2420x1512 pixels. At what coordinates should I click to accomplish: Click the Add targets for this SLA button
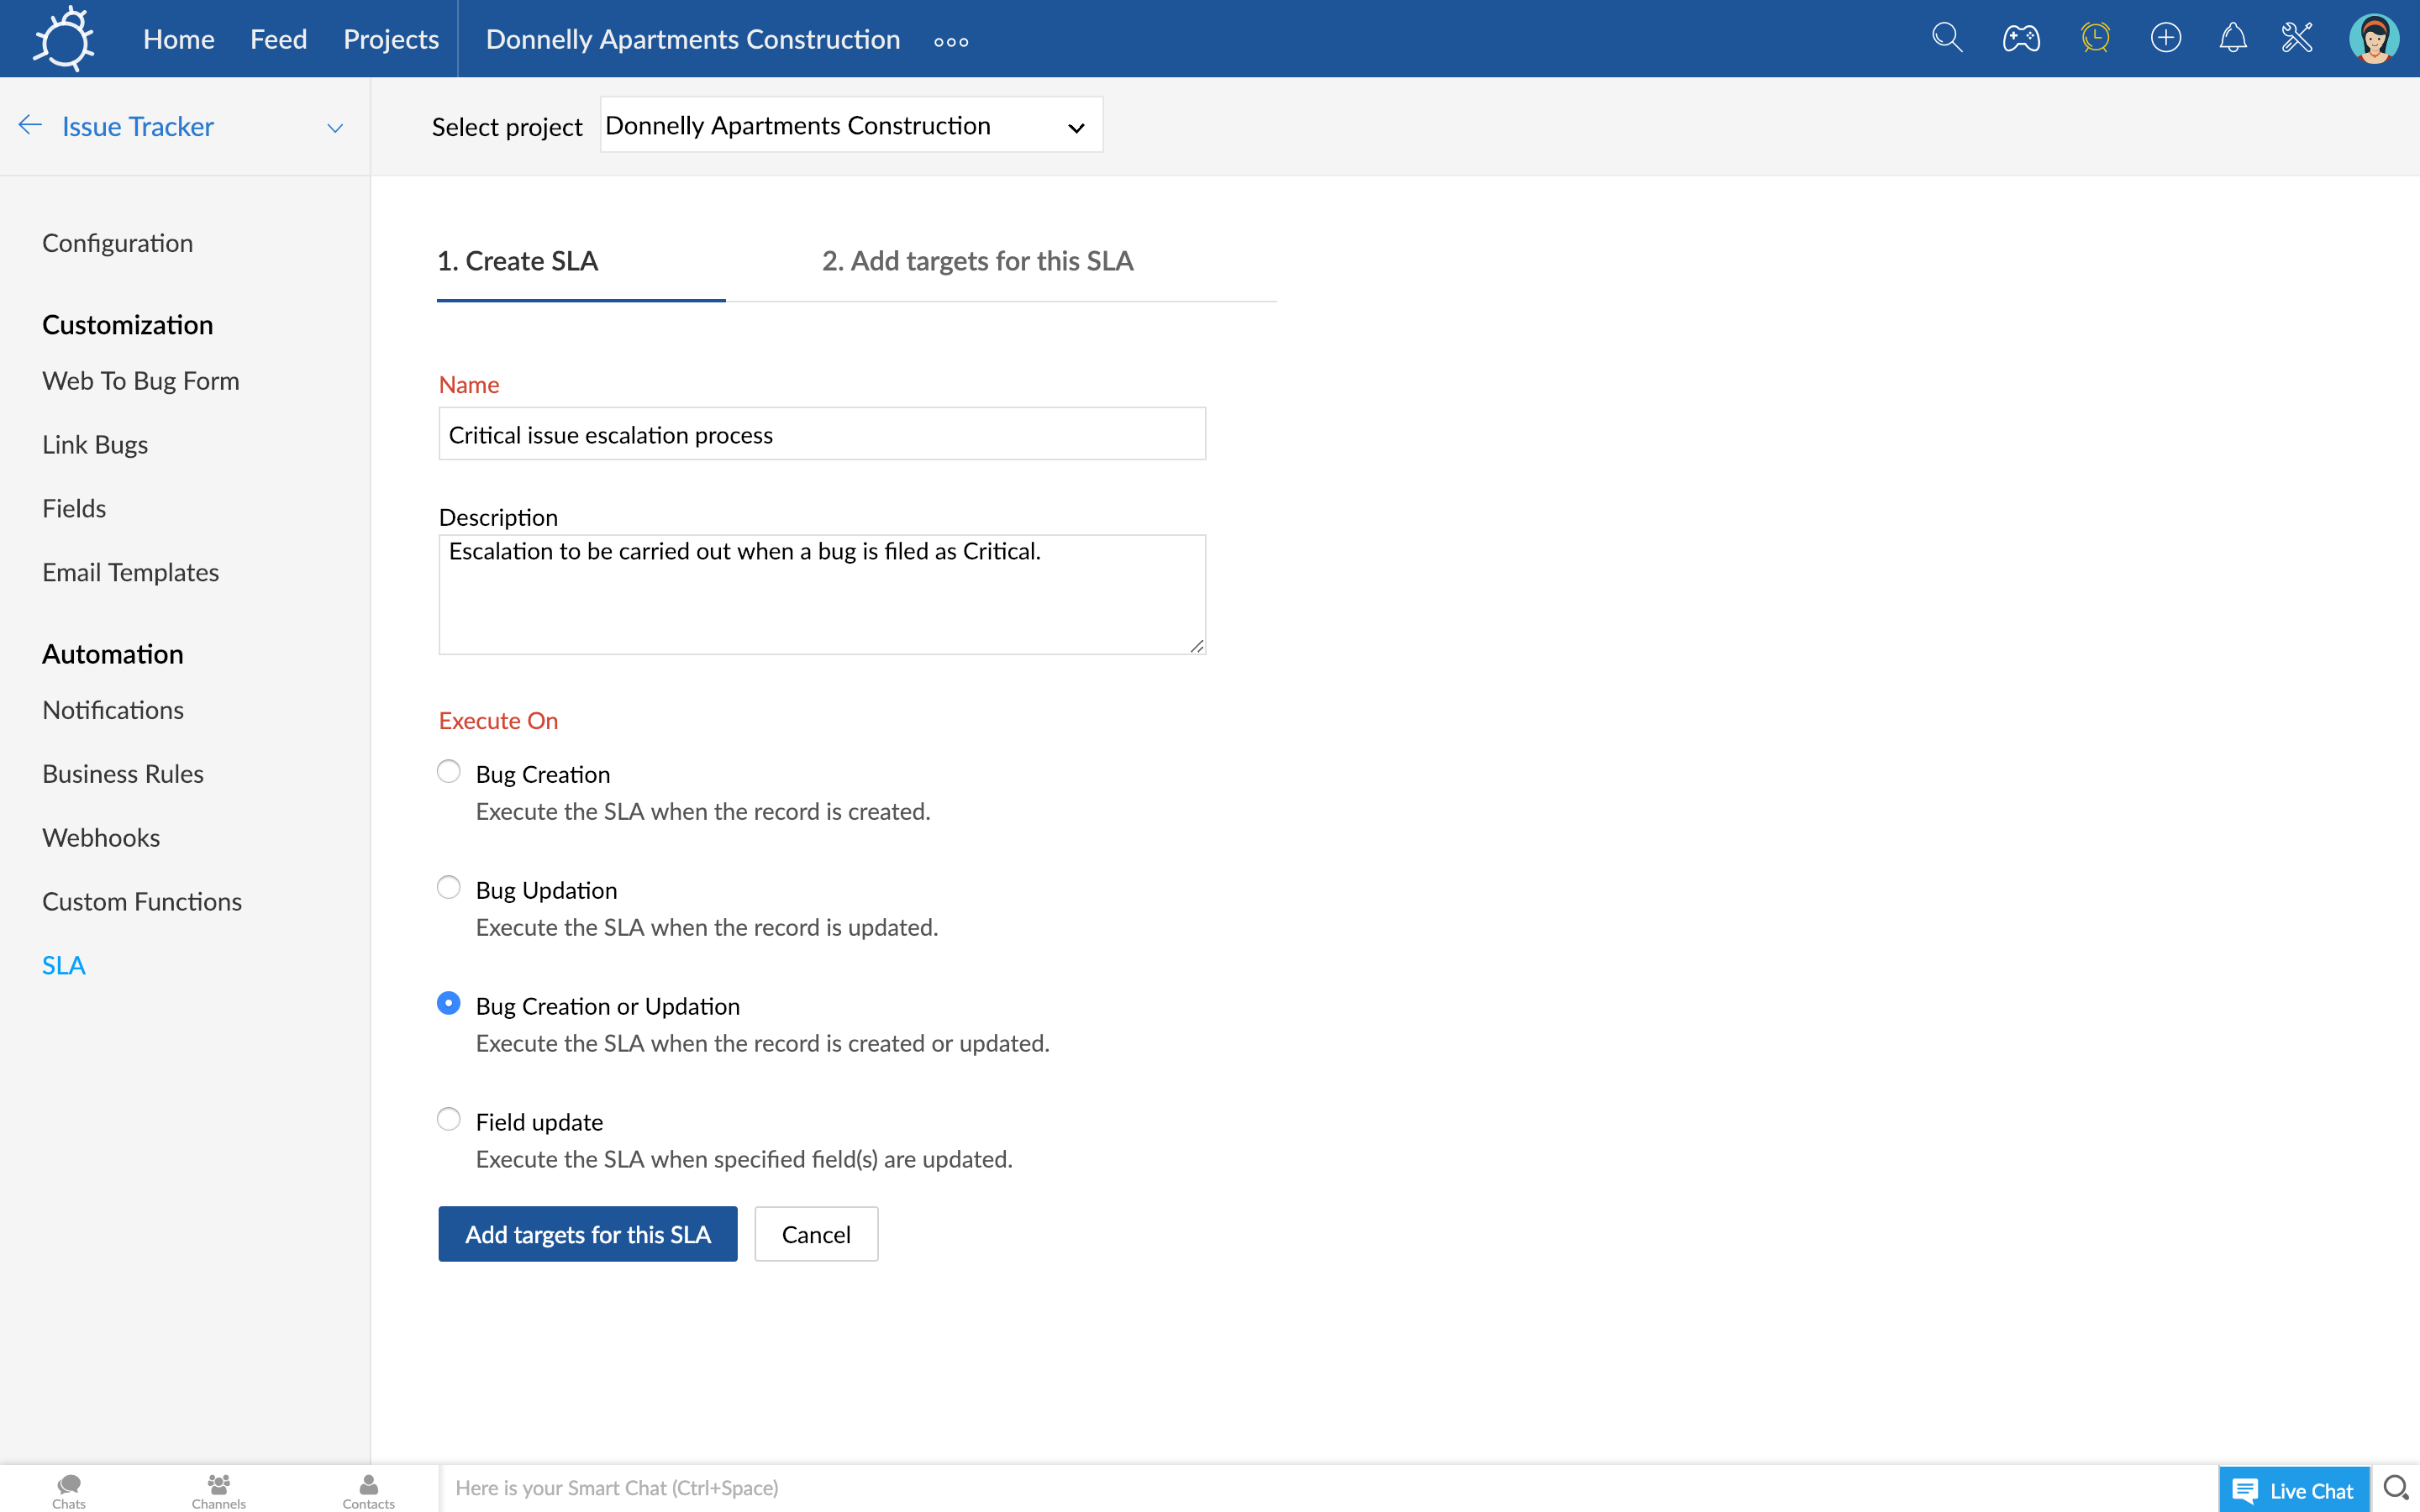pos(587,1233)
